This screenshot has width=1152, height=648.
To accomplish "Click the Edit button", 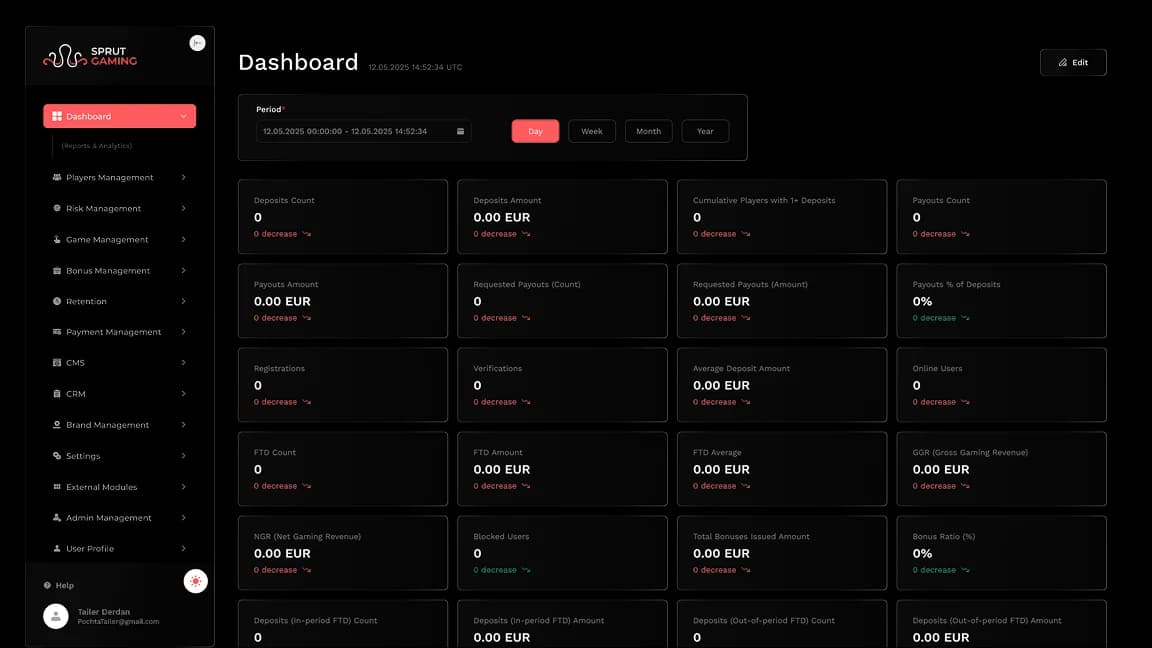I will 1073,61.
